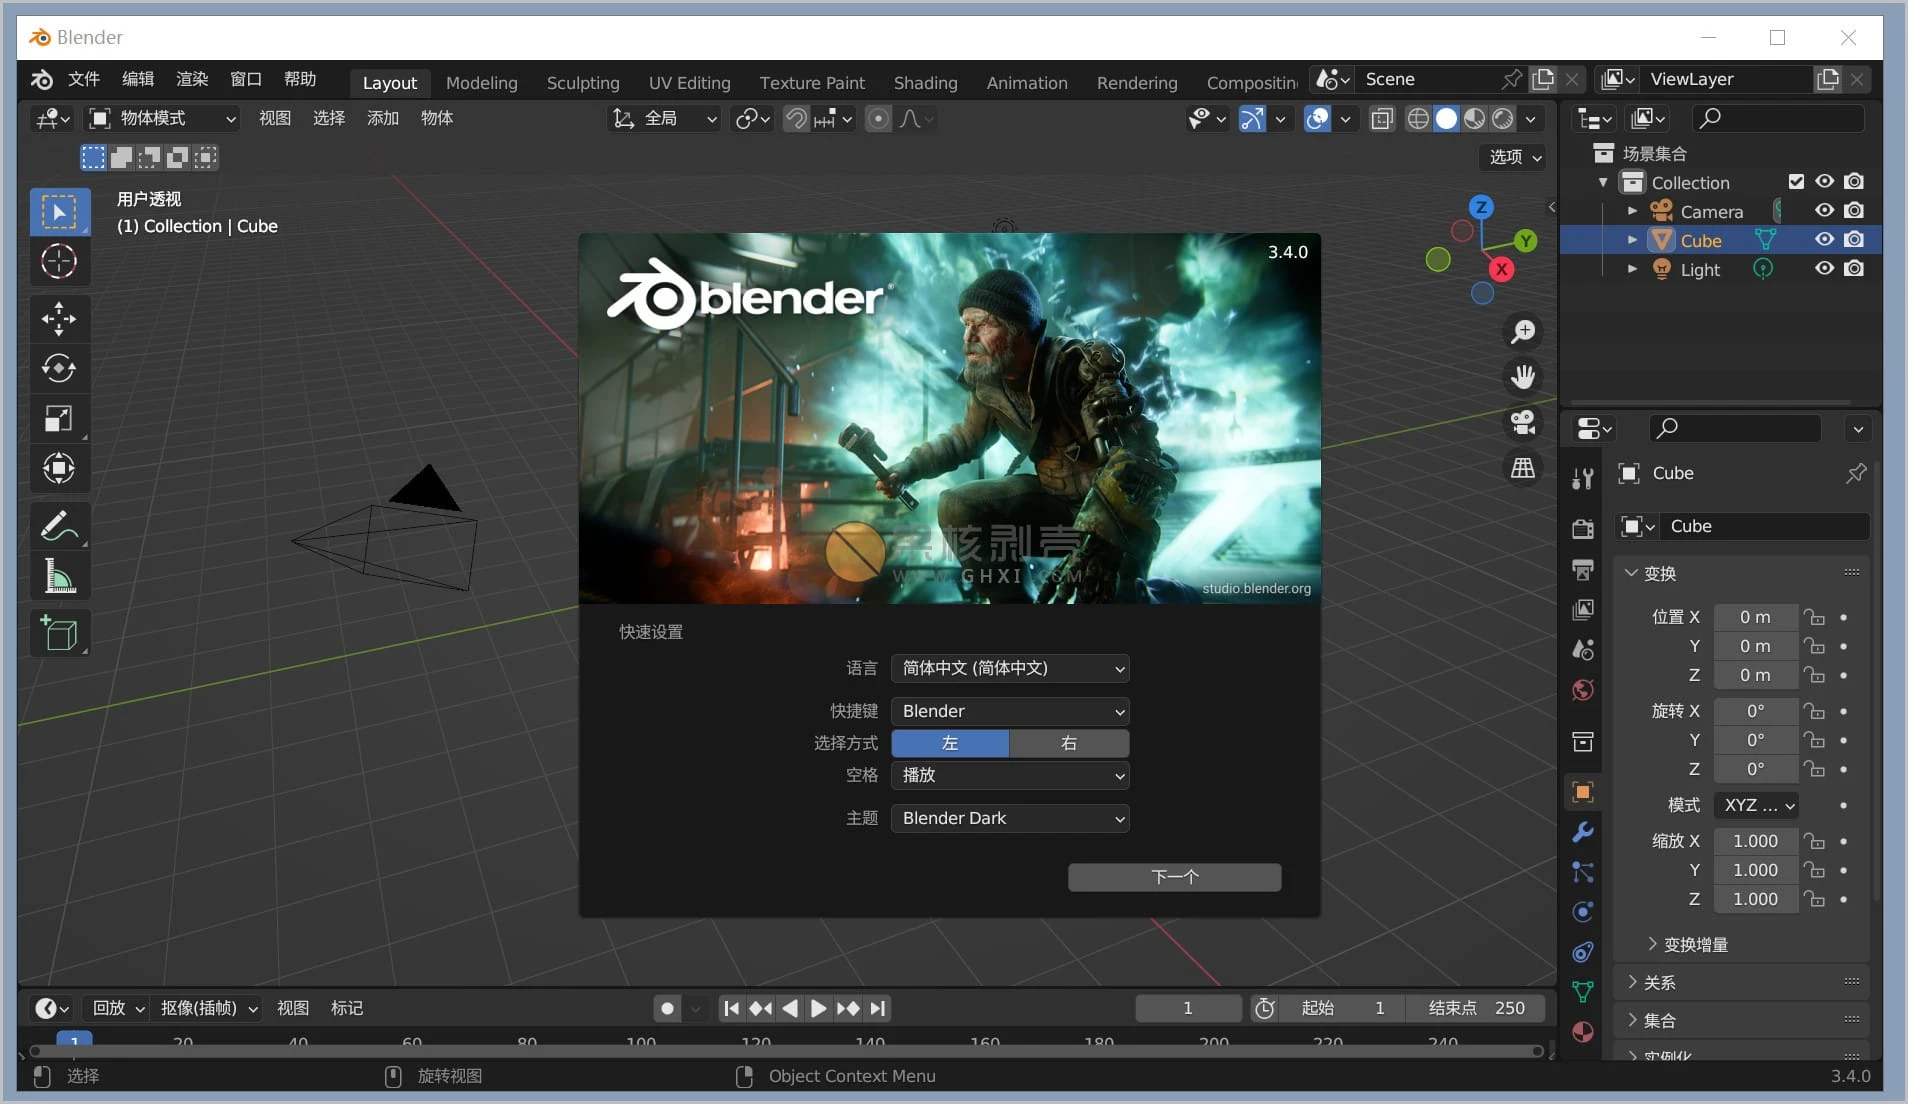Select the Measure tool
The height and width of the screenshot is (1104, 1908).
click(60, 576)
